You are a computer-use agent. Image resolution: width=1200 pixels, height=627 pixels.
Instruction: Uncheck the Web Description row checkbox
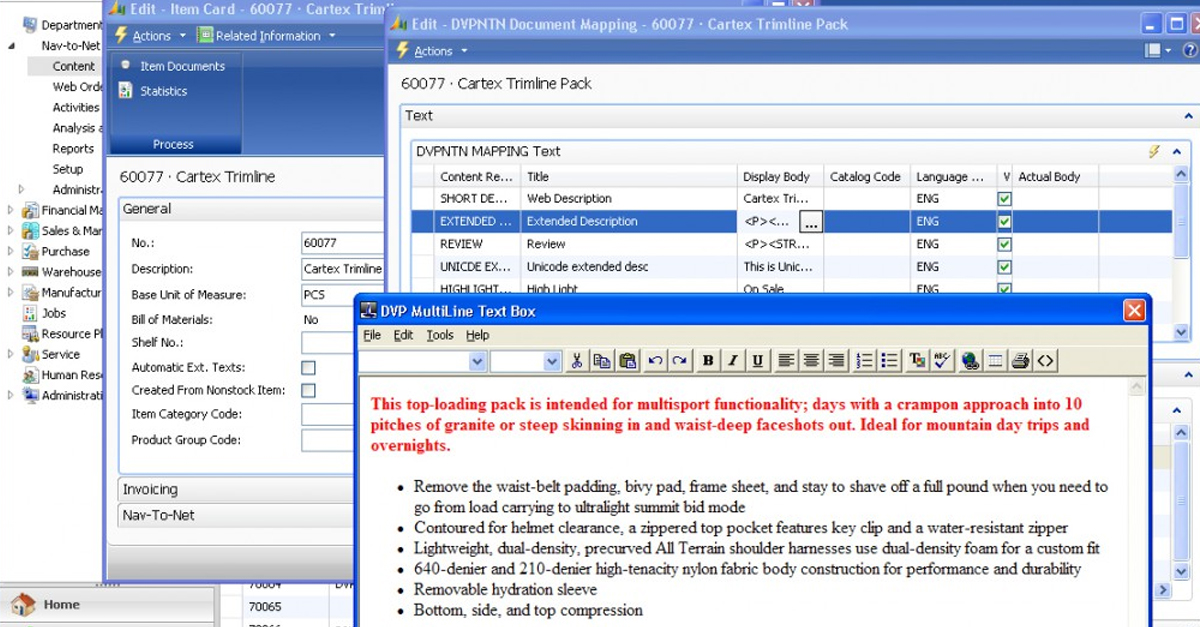[x=1004, y=199]
